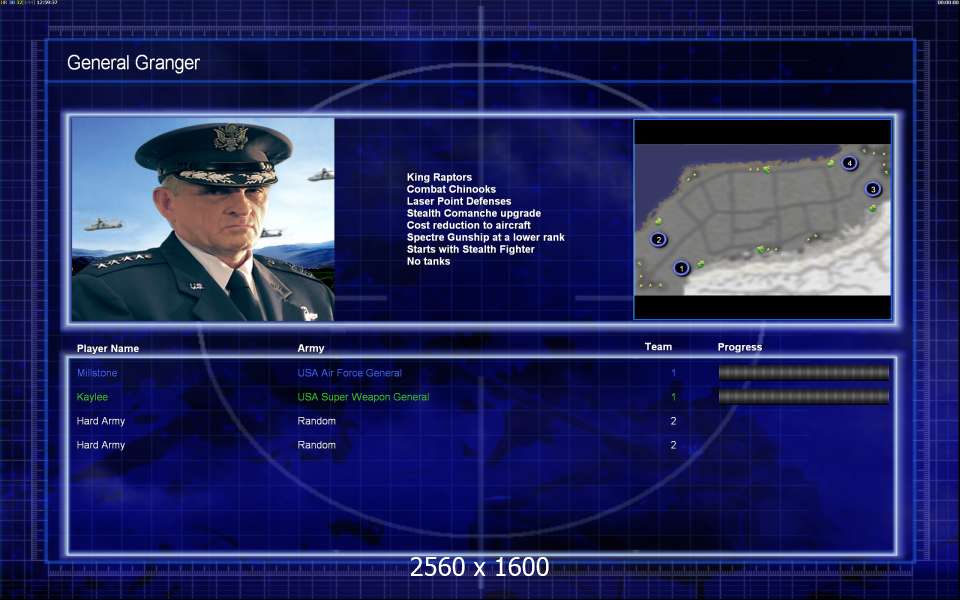
Task: Click start position marker 2 on minimap
Action: point(659,239)
